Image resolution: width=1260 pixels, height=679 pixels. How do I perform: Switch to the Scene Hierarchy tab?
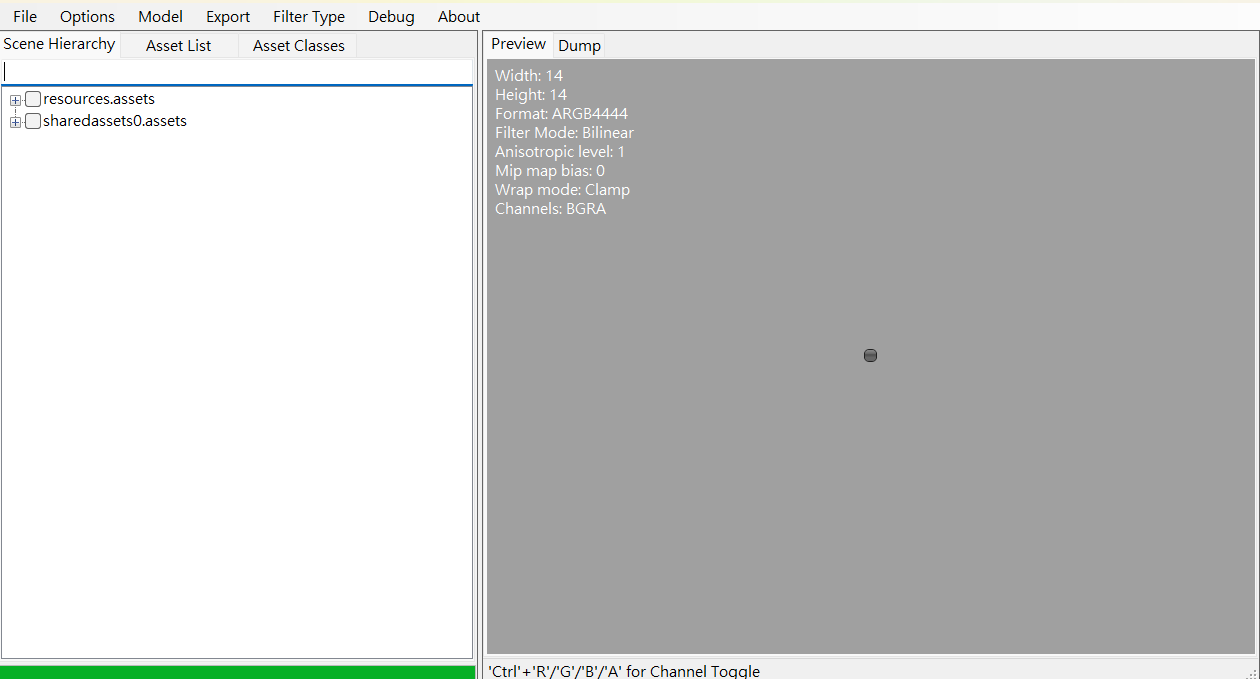point(59,44)
